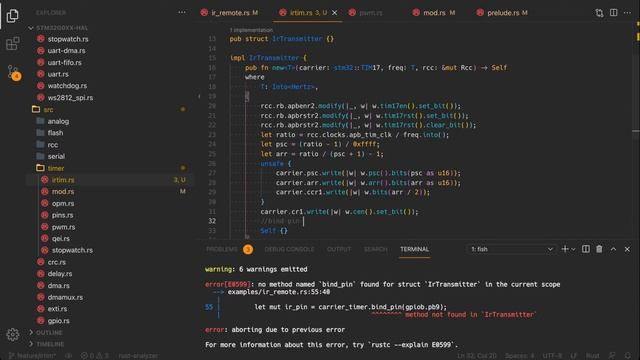The height and width of the screenshot is (360, 640).
Task: Click rust-analyzer status bar item
Action: pos(138,356)
